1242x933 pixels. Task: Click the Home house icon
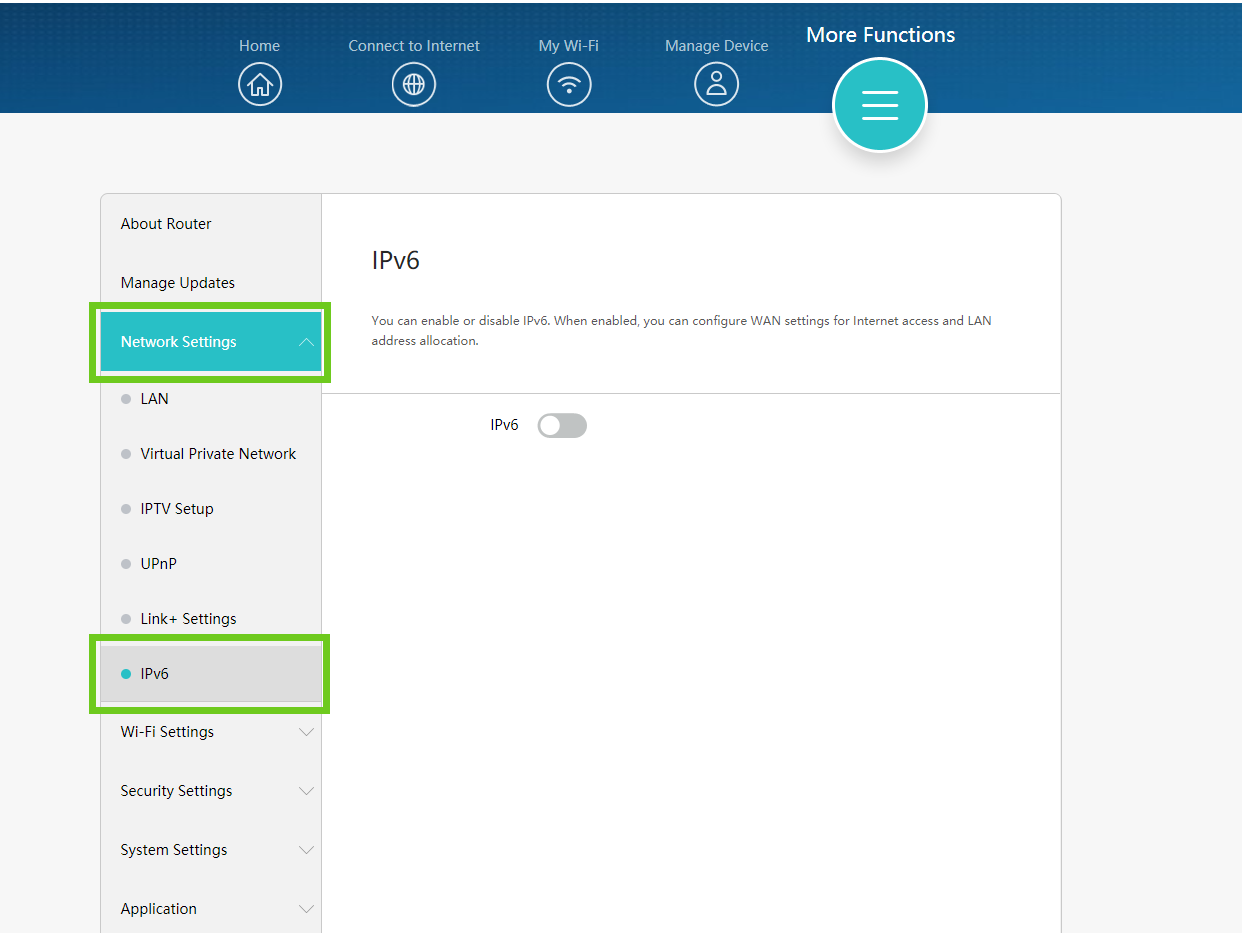tap(260, 85)
